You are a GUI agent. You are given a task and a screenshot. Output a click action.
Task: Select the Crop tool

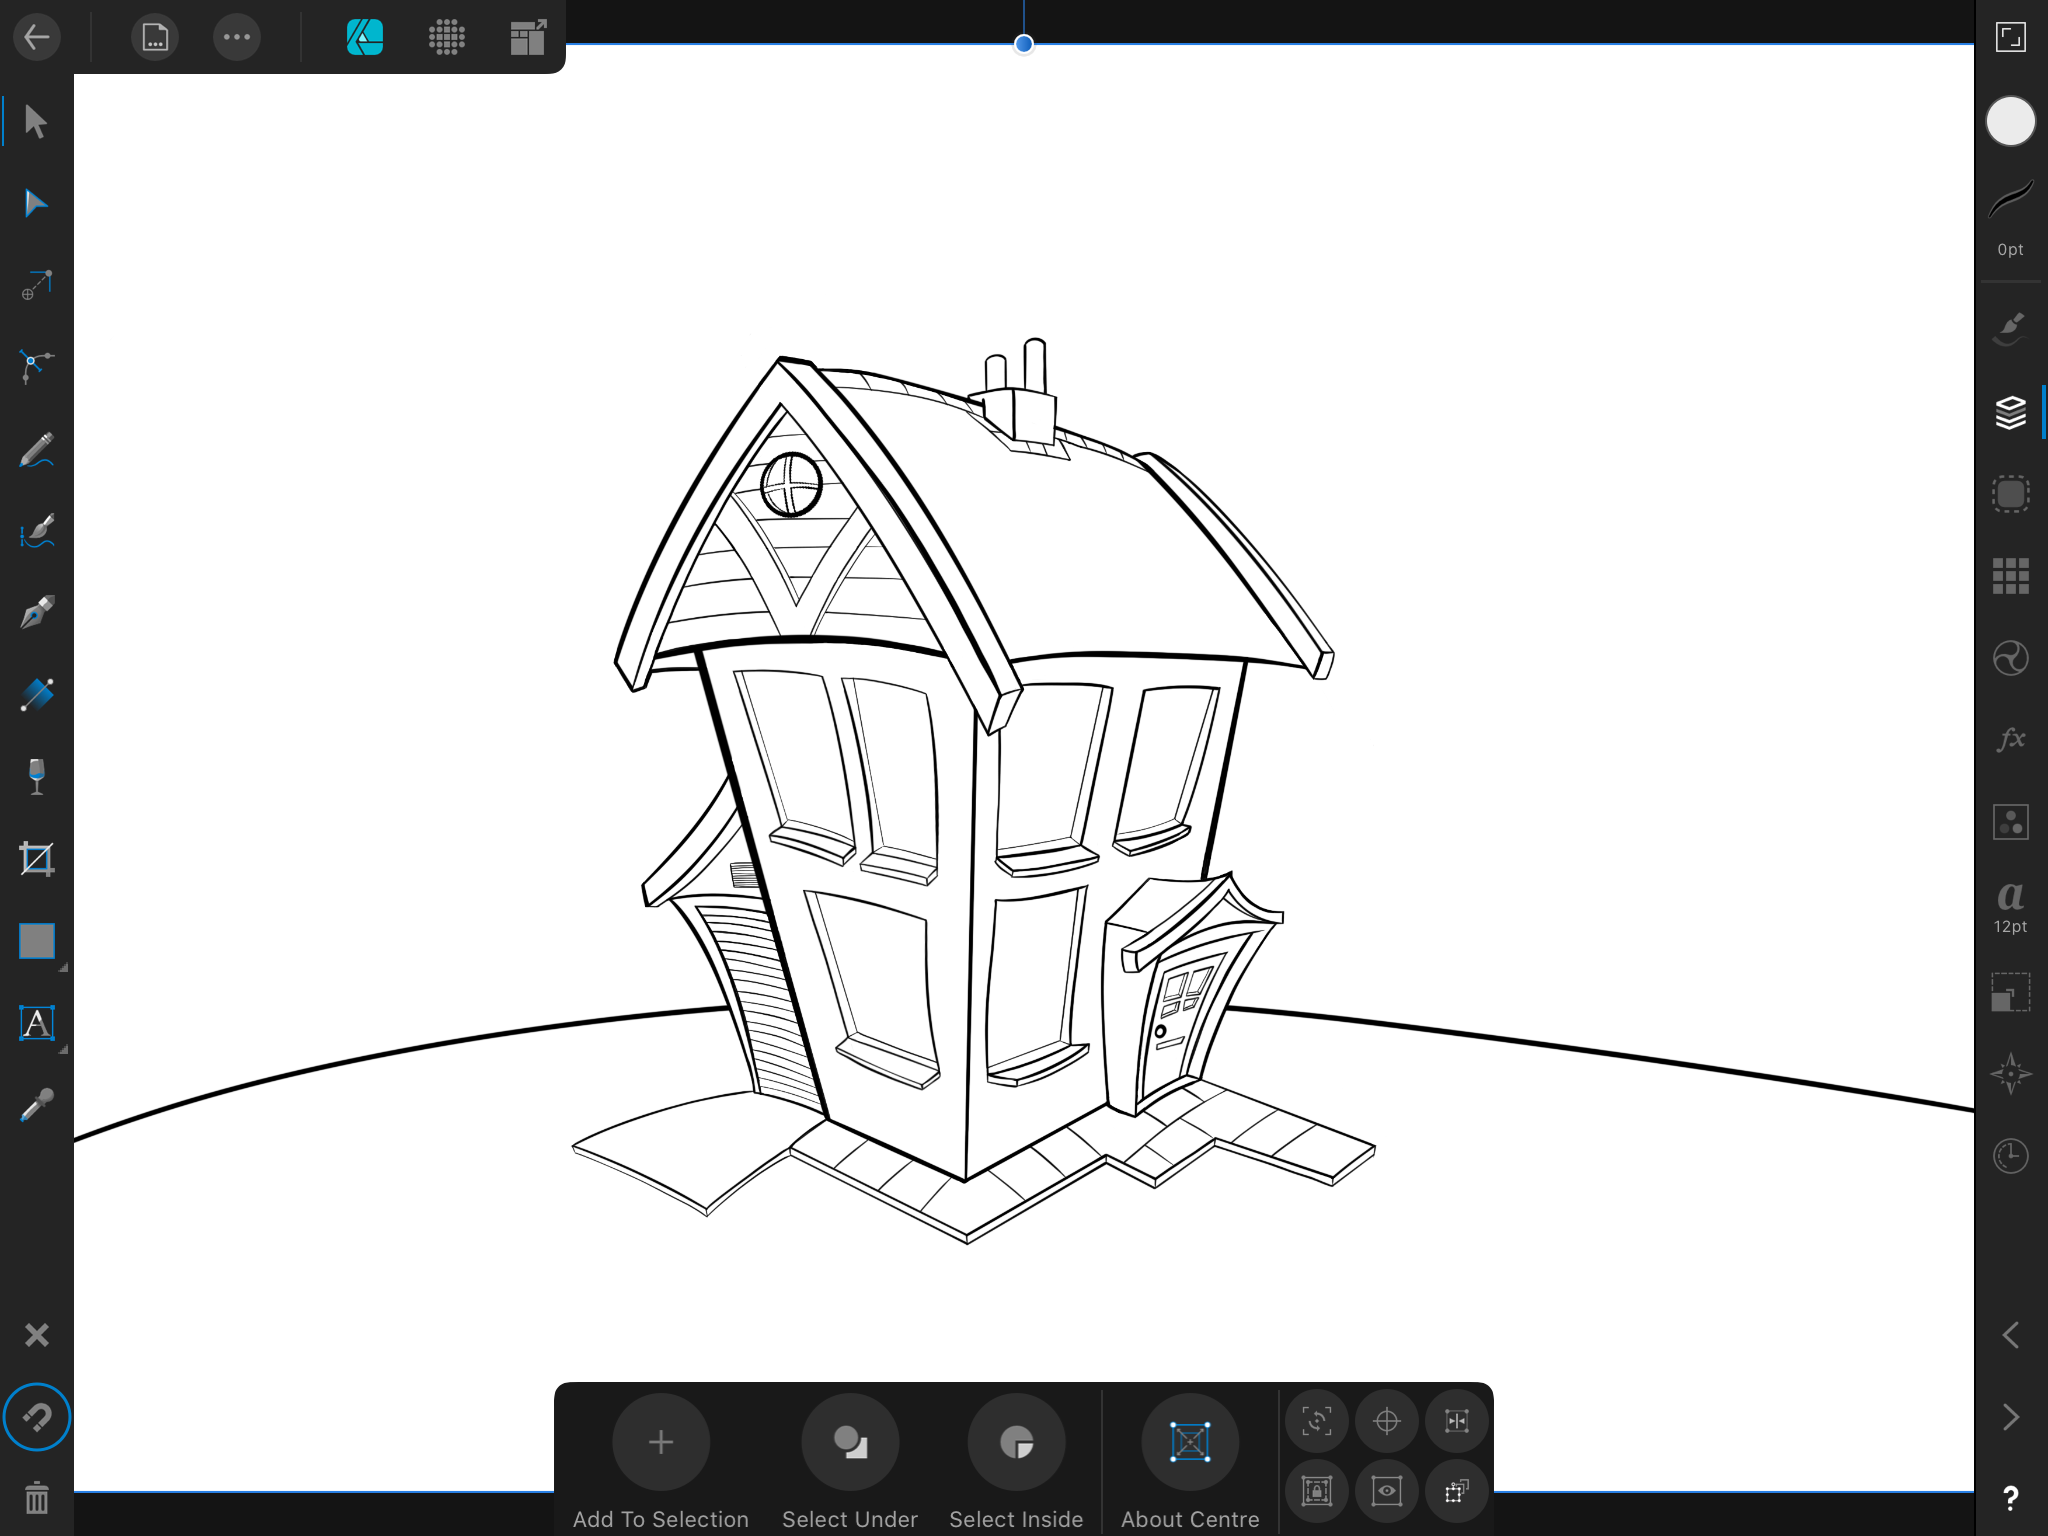click(x=36, y=859)
